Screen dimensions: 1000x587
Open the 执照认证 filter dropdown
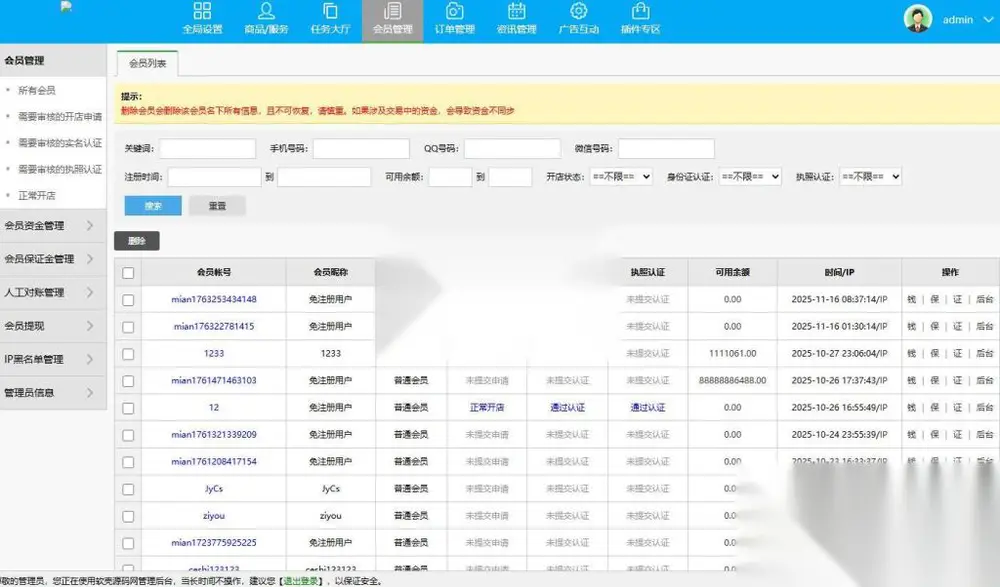point(871,177)
